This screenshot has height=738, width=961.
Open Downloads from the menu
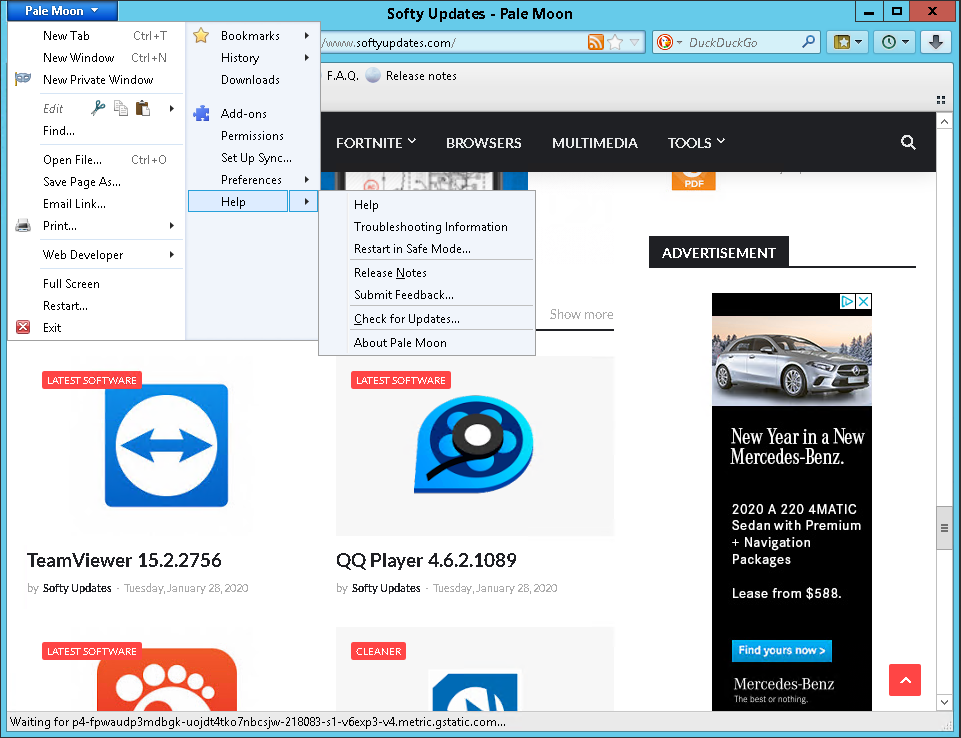pos(254,80)
